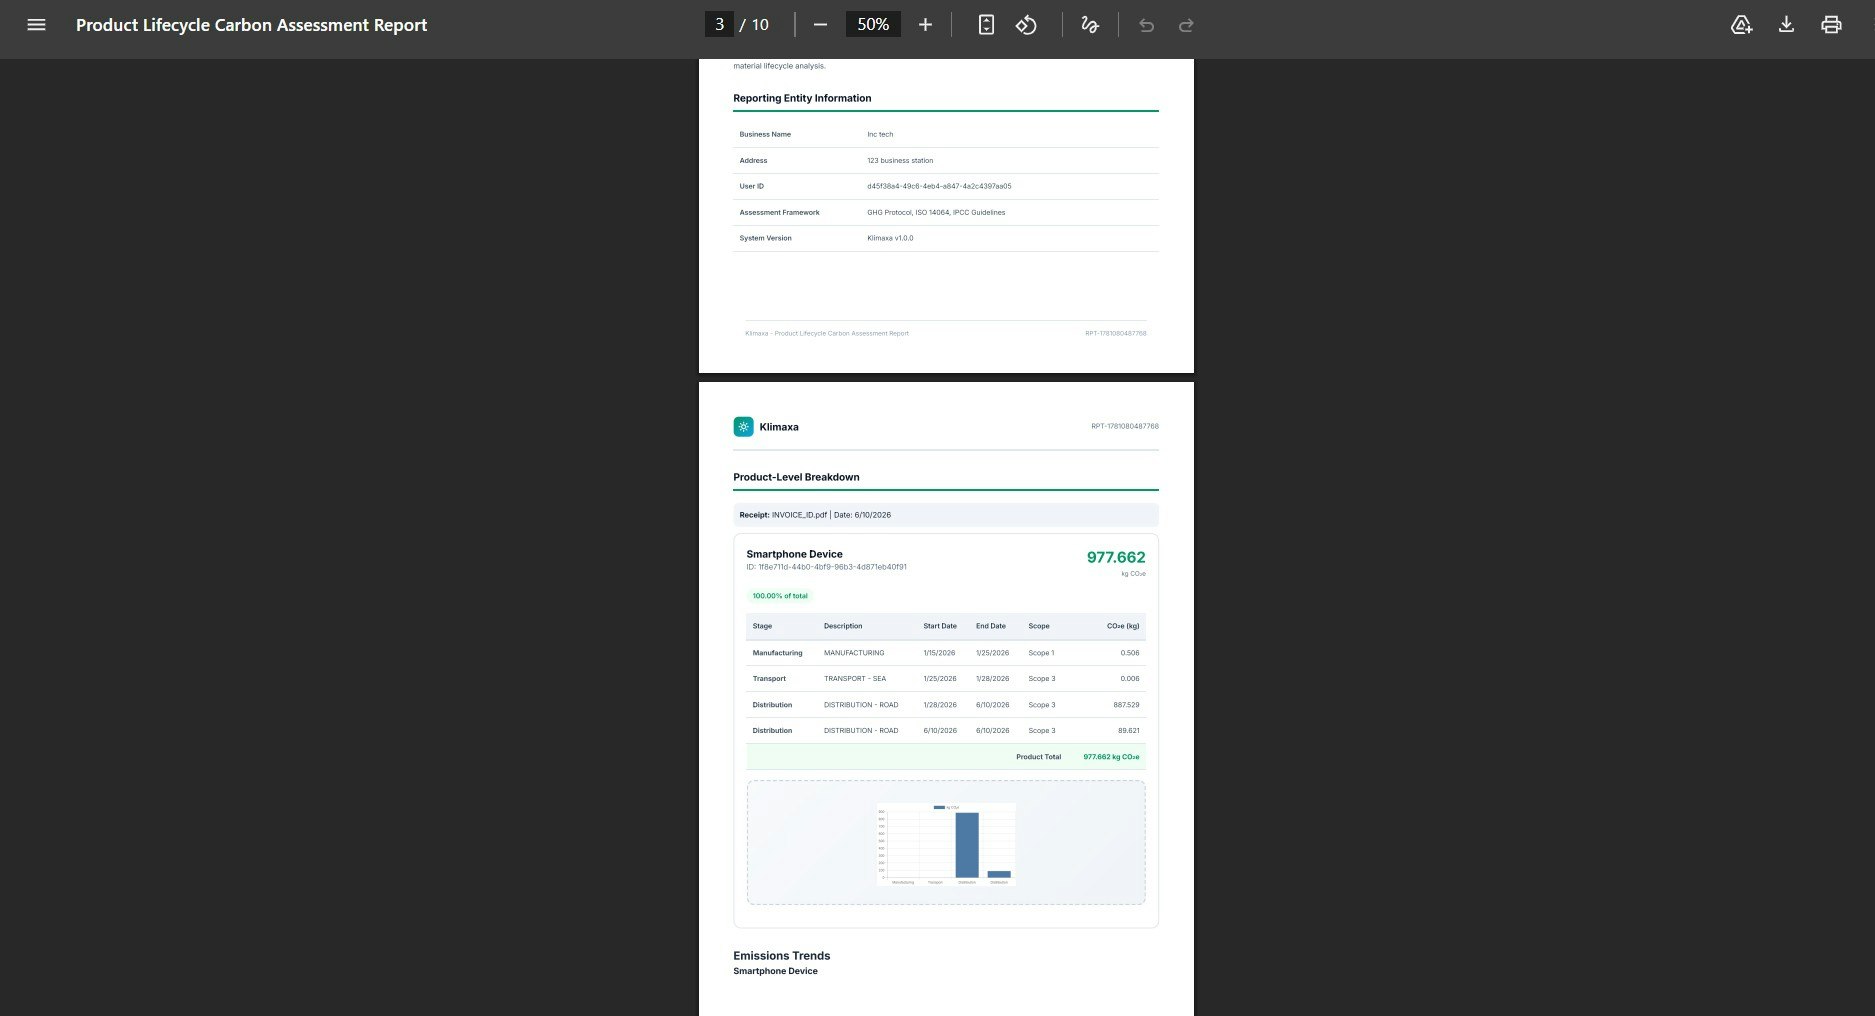Select the report ID next to the Klimaxa logo
Viewport: 1875px width, 1016px height.
(x=1125, y=427)
